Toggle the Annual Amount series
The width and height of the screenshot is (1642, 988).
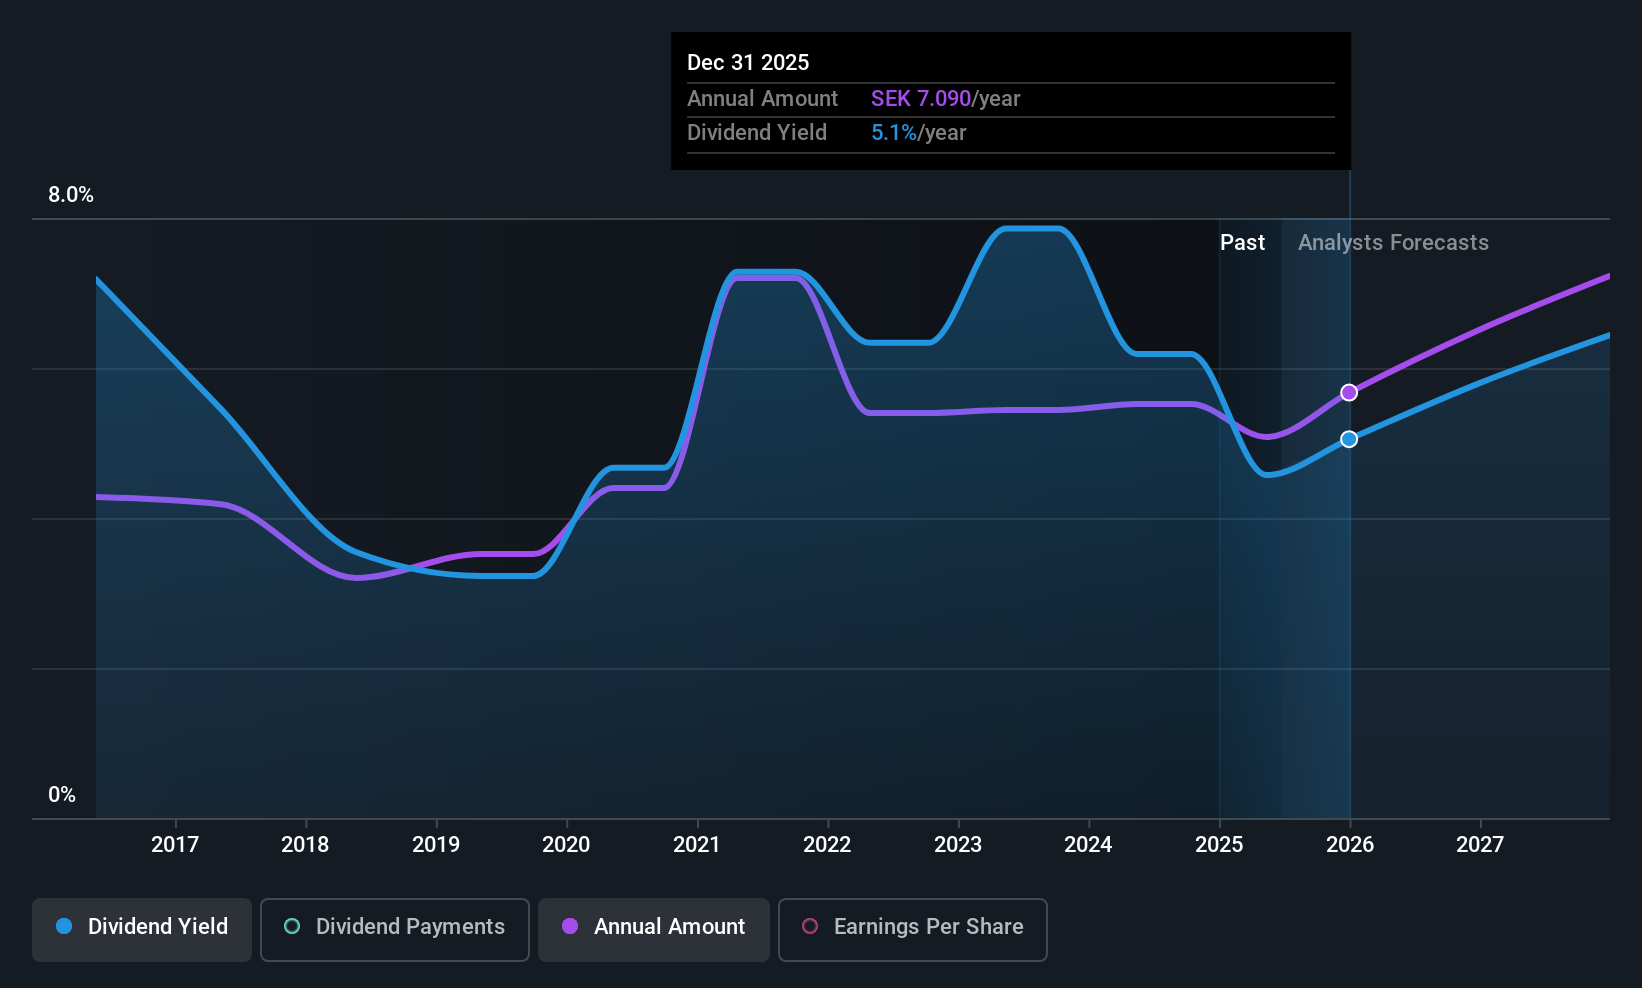tap(654, 930)
